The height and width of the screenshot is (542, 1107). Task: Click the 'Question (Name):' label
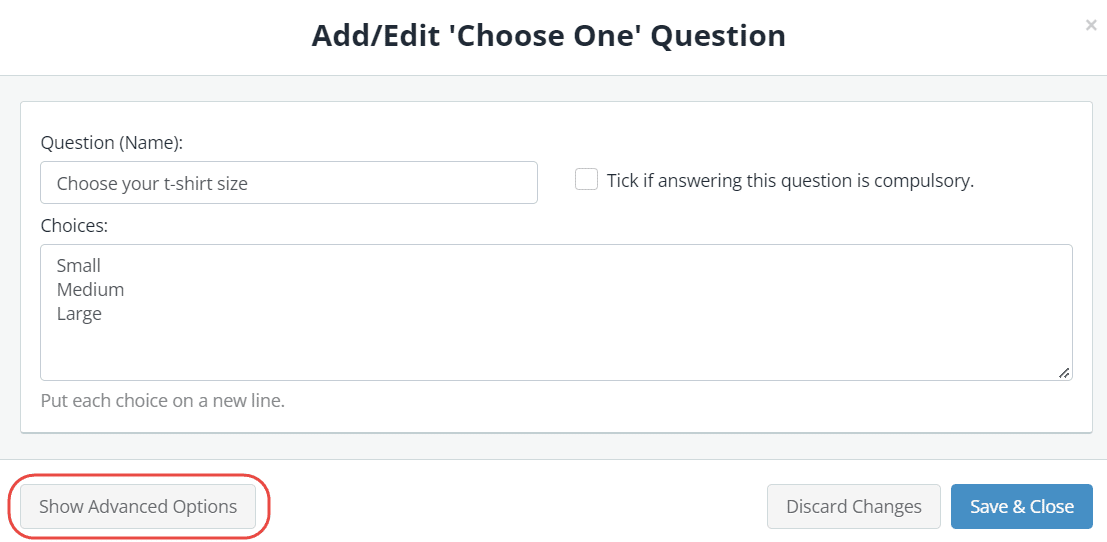(x=112, y=143)
